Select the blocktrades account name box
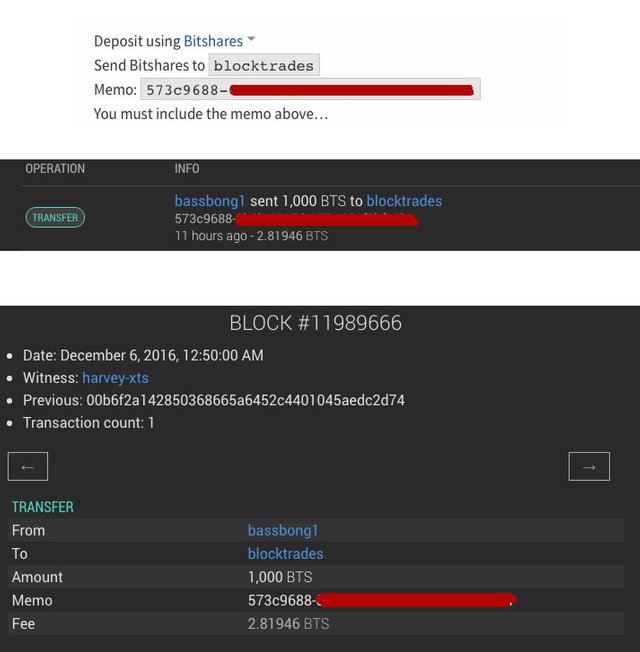 click(x=265, y=66)
